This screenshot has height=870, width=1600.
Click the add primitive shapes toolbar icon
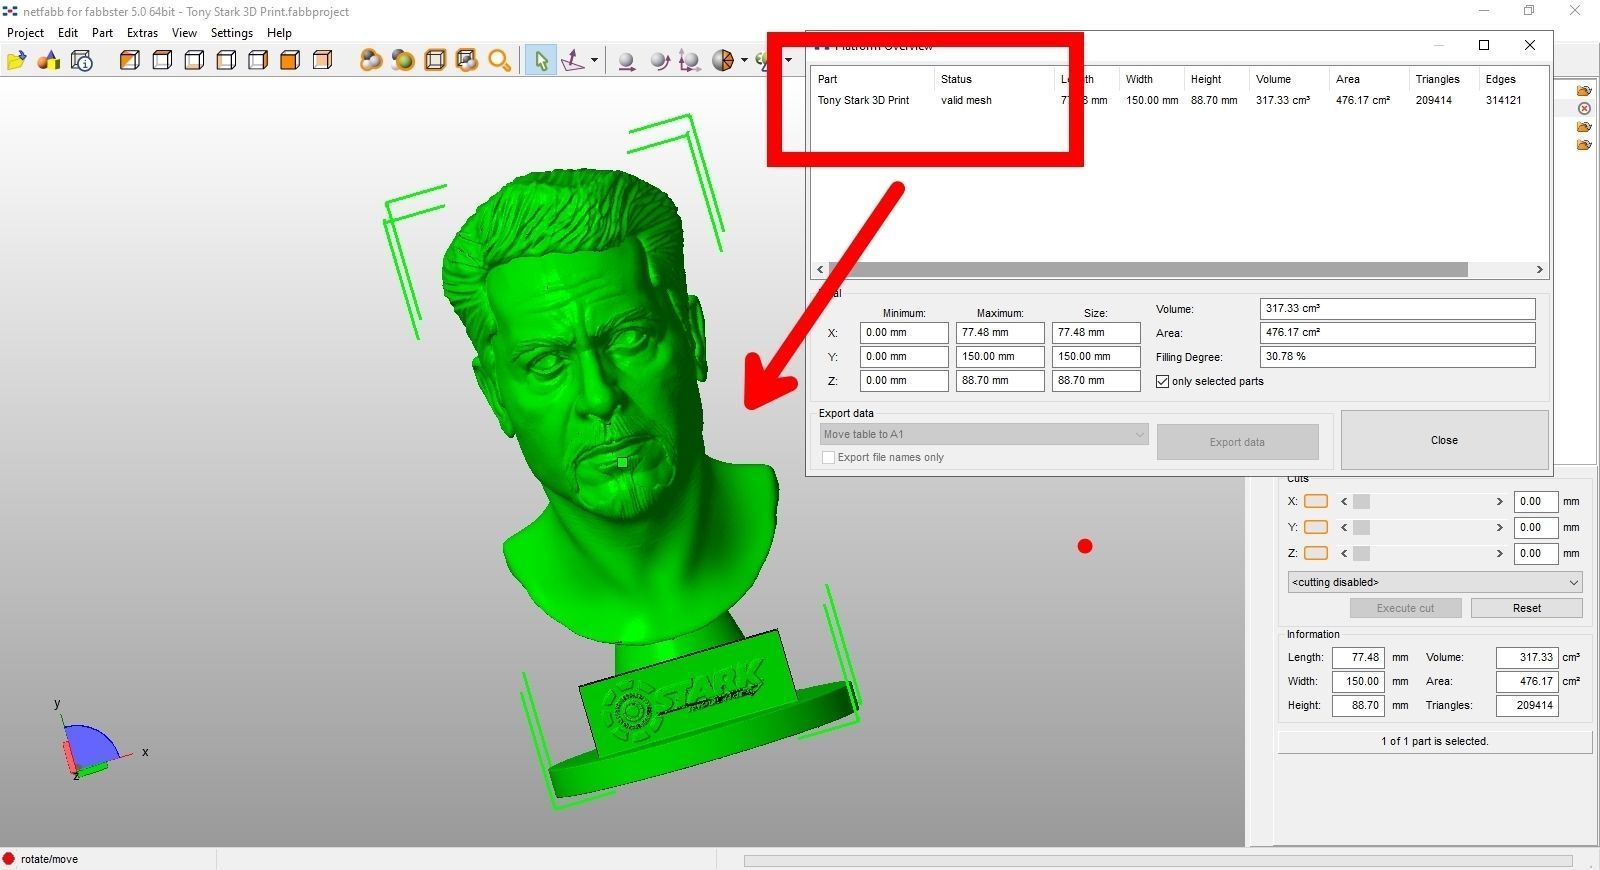pos(48,61)
